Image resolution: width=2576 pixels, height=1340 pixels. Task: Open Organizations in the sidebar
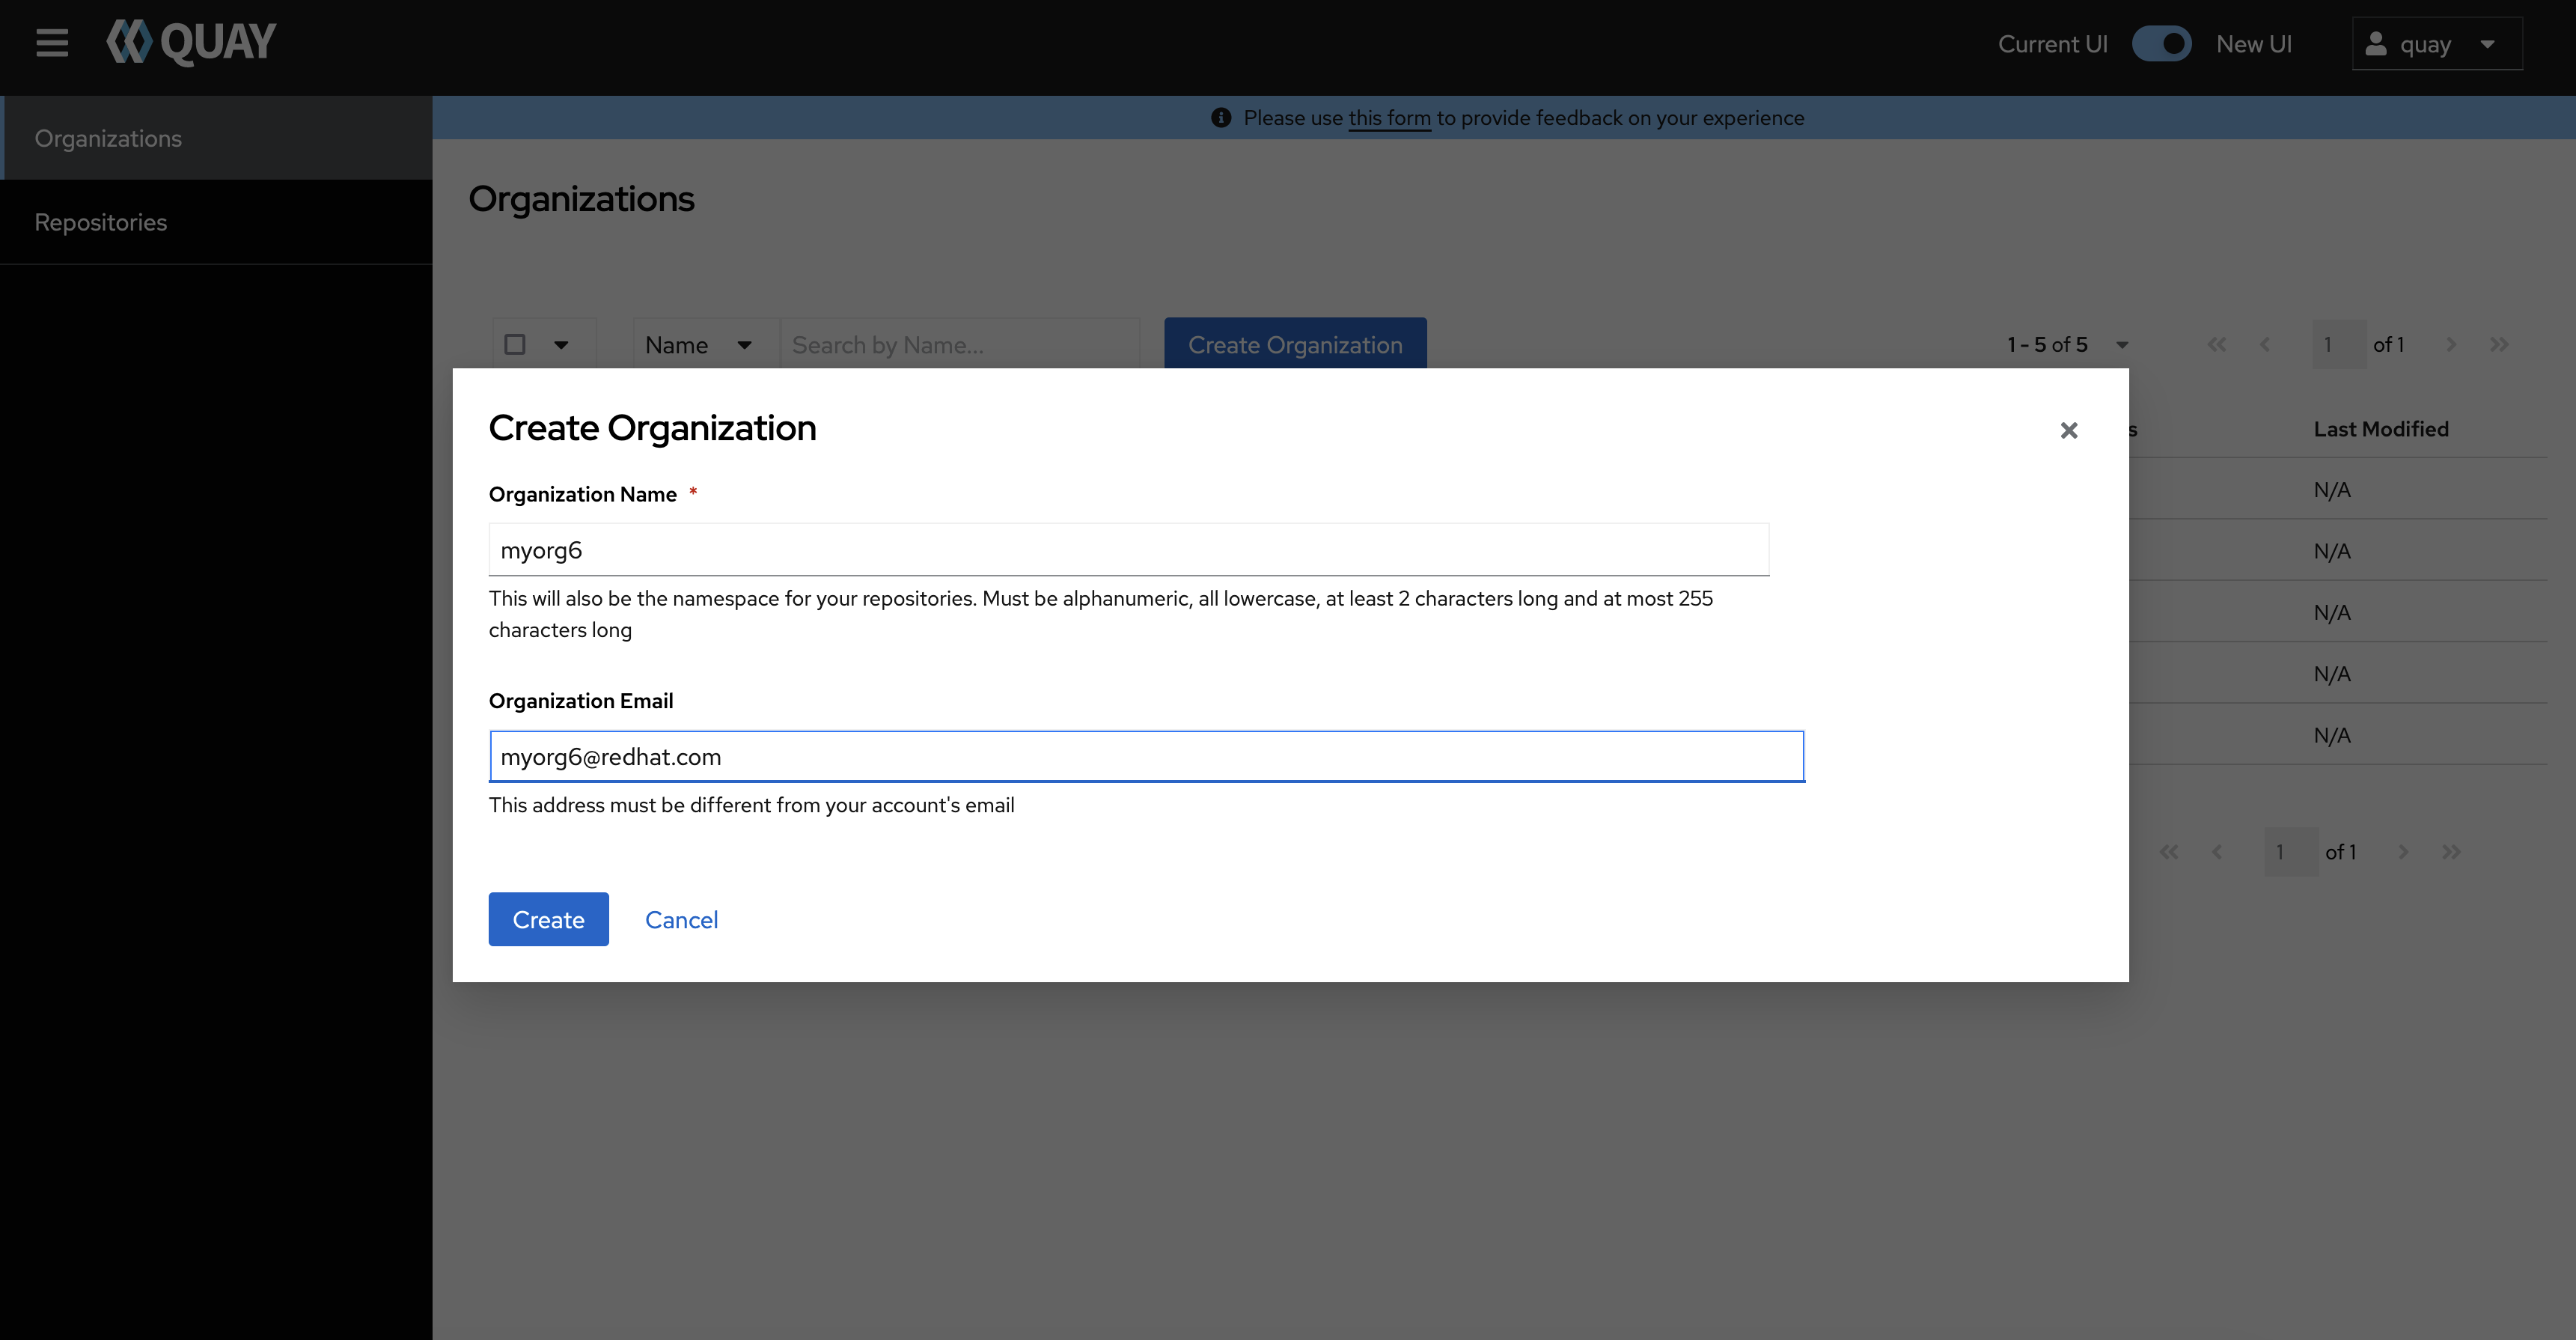[108, 138]
